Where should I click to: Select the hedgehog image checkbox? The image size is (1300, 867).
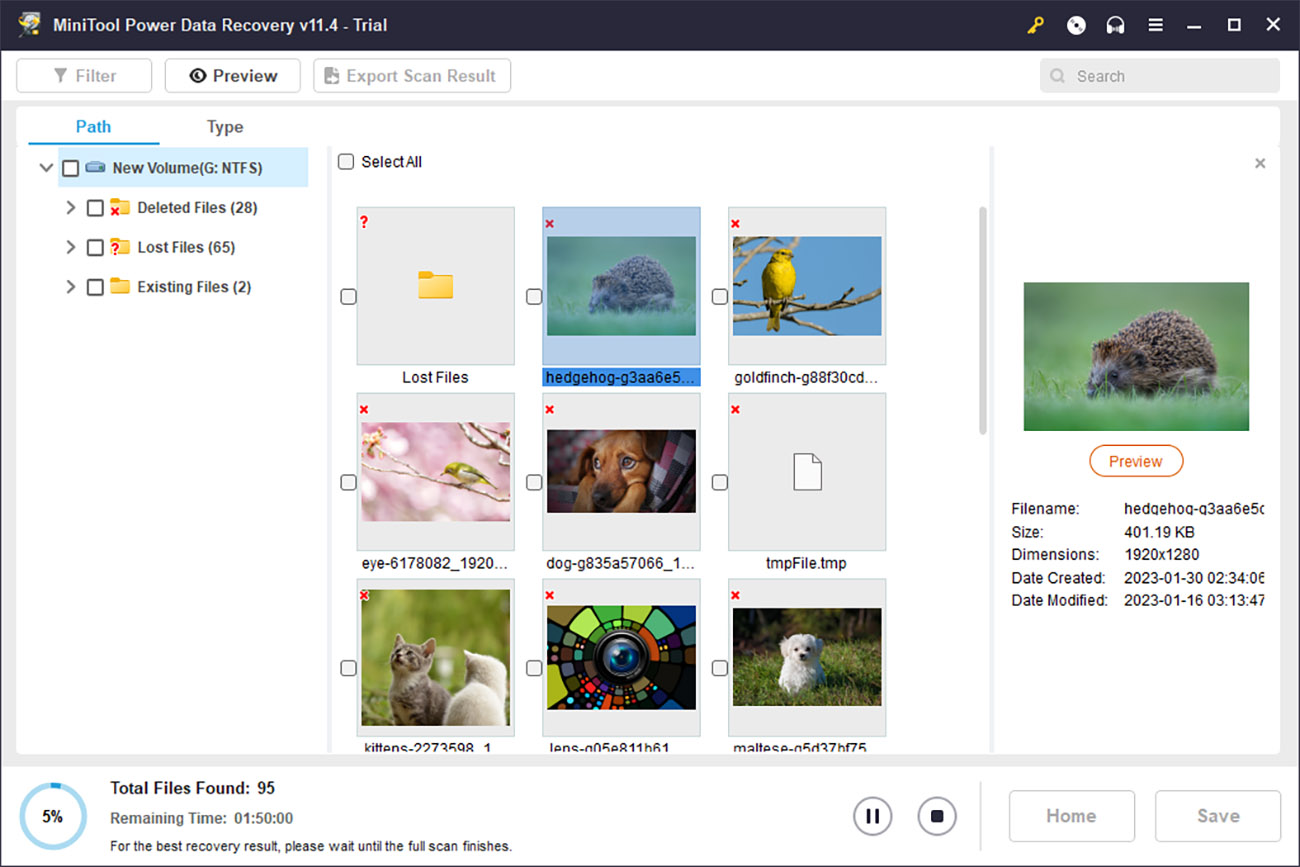click(534, 296)
